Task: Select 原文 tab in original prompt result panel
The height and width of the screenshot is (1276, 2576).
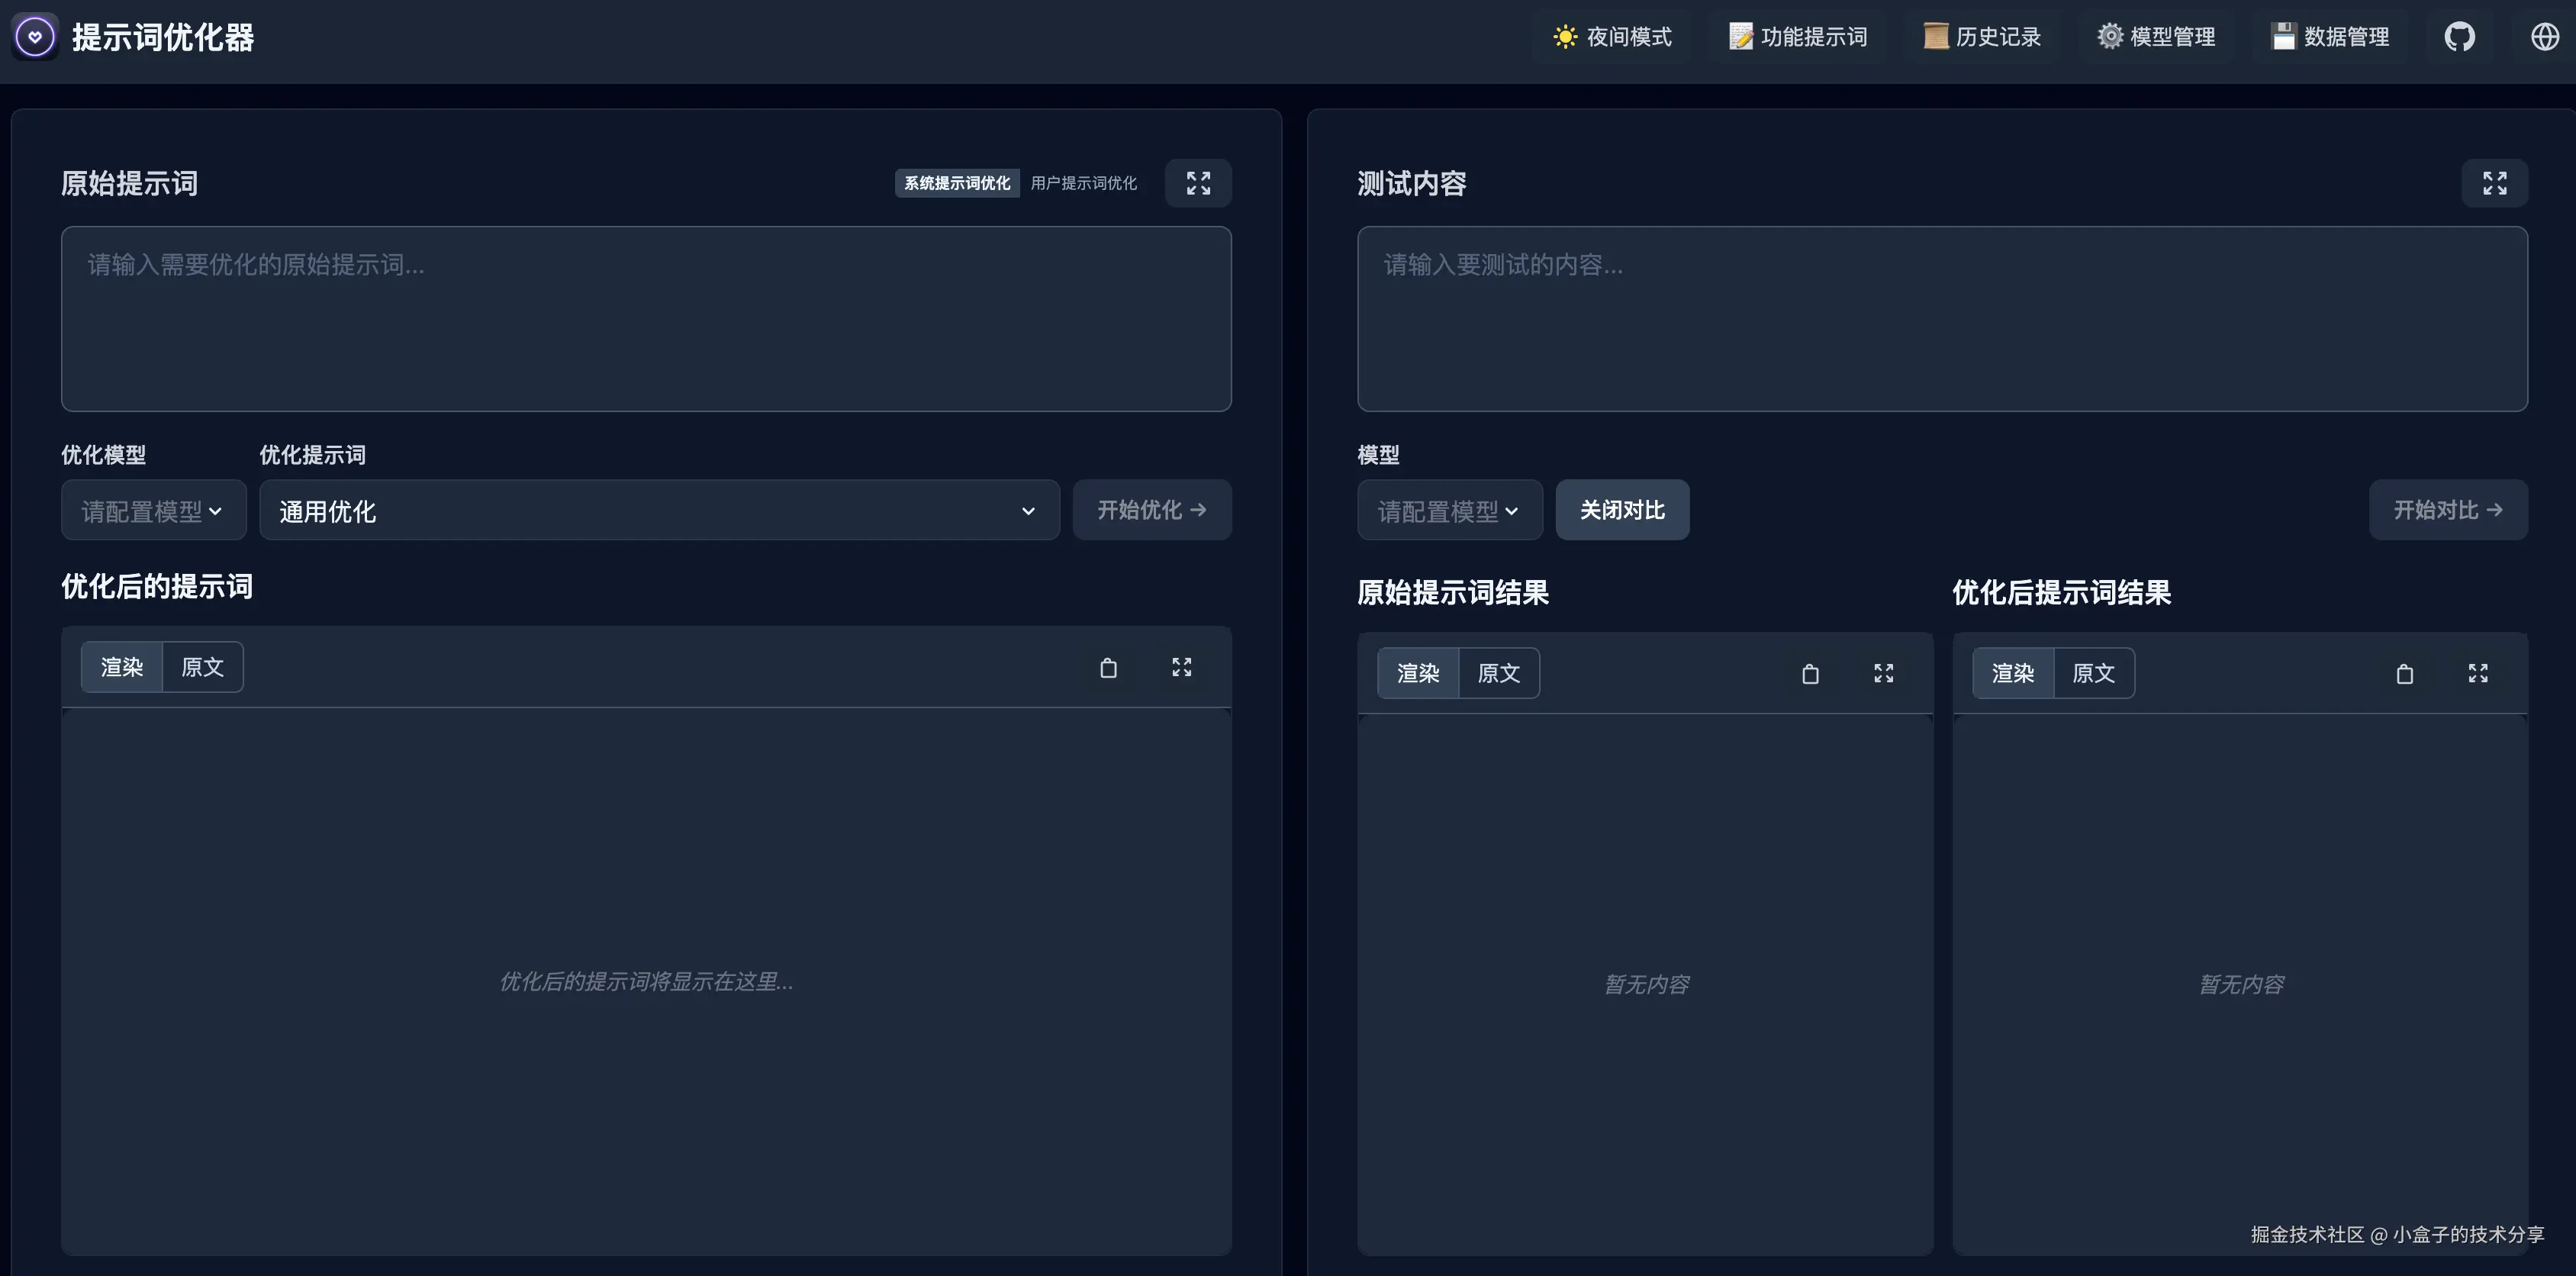Action: pyautogui.click(x=1498, y=673)
